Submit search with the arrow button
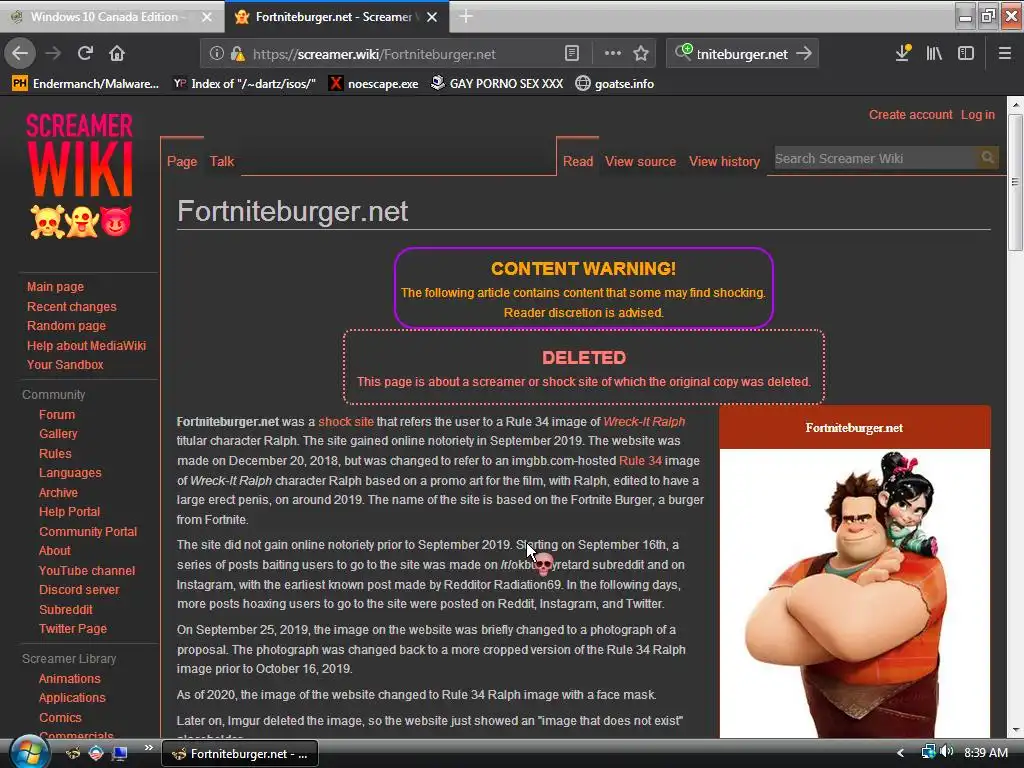 (x=804, y=53)
